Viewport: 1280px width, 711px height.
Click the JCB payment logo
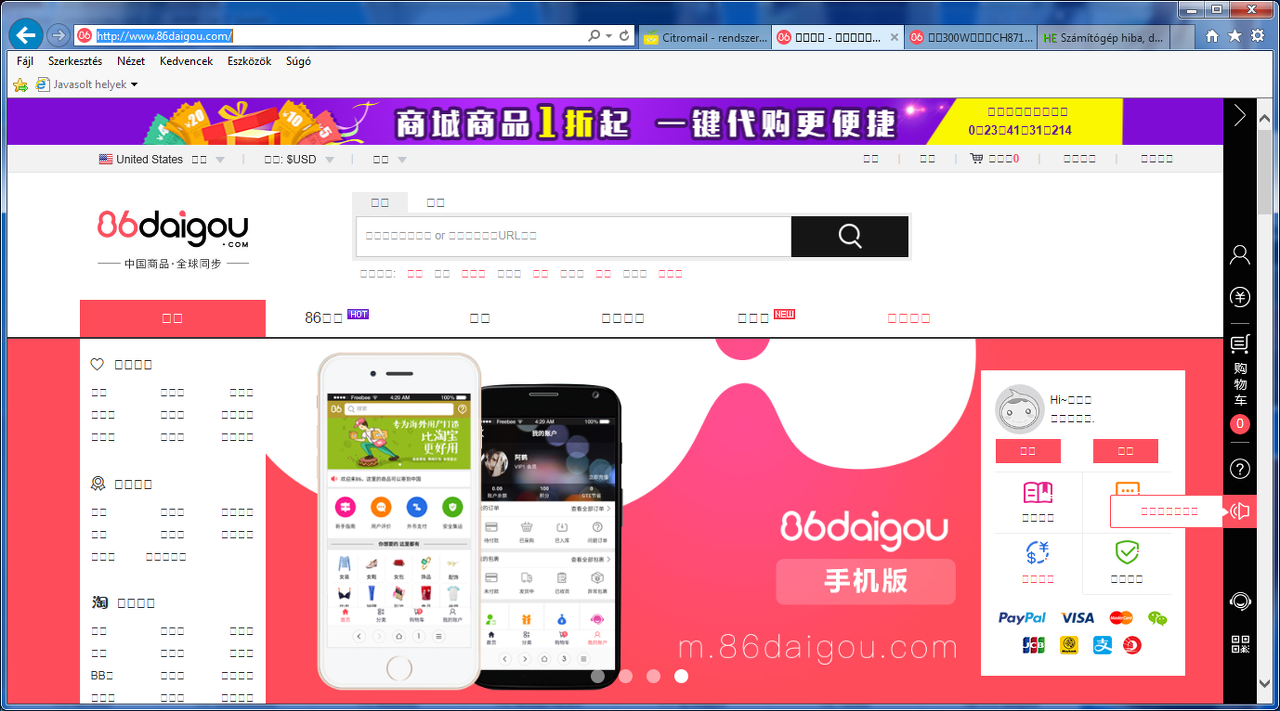(1033, 646)
